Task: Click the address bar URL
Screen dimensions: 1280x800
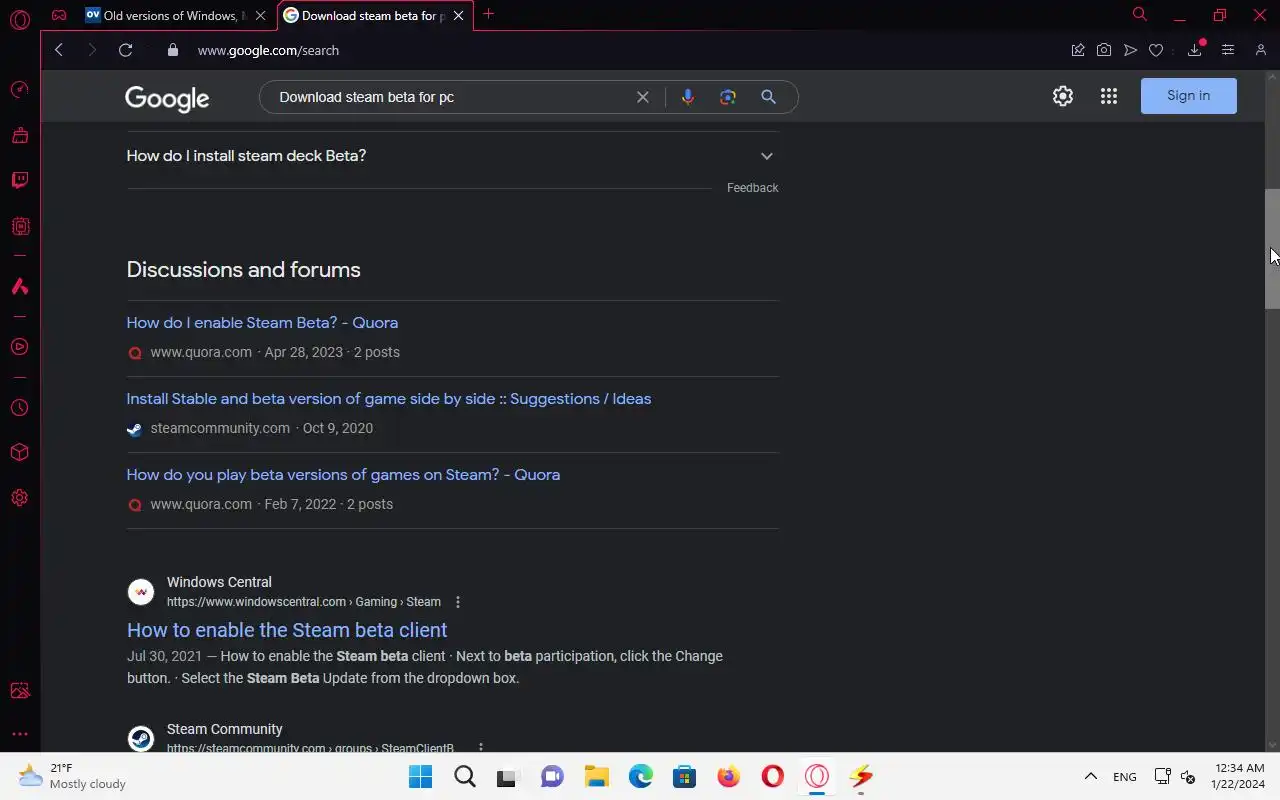Action: pos(268,50)
